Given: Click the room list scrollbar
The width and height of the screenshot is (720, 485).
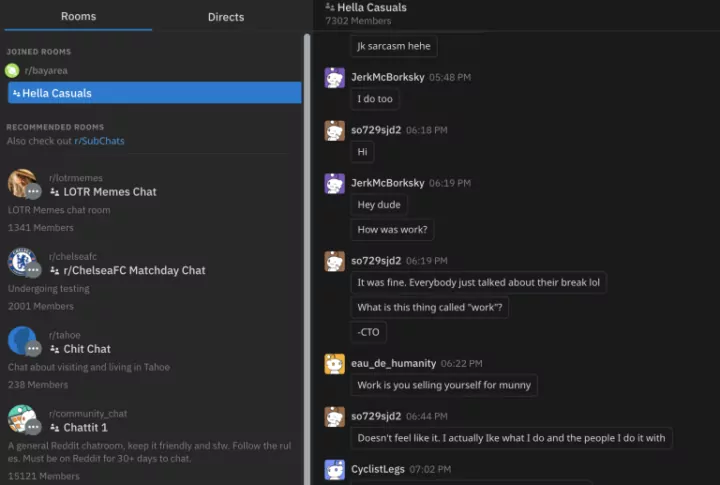Looking at the screenshot, I should click(x=307, y=259).
